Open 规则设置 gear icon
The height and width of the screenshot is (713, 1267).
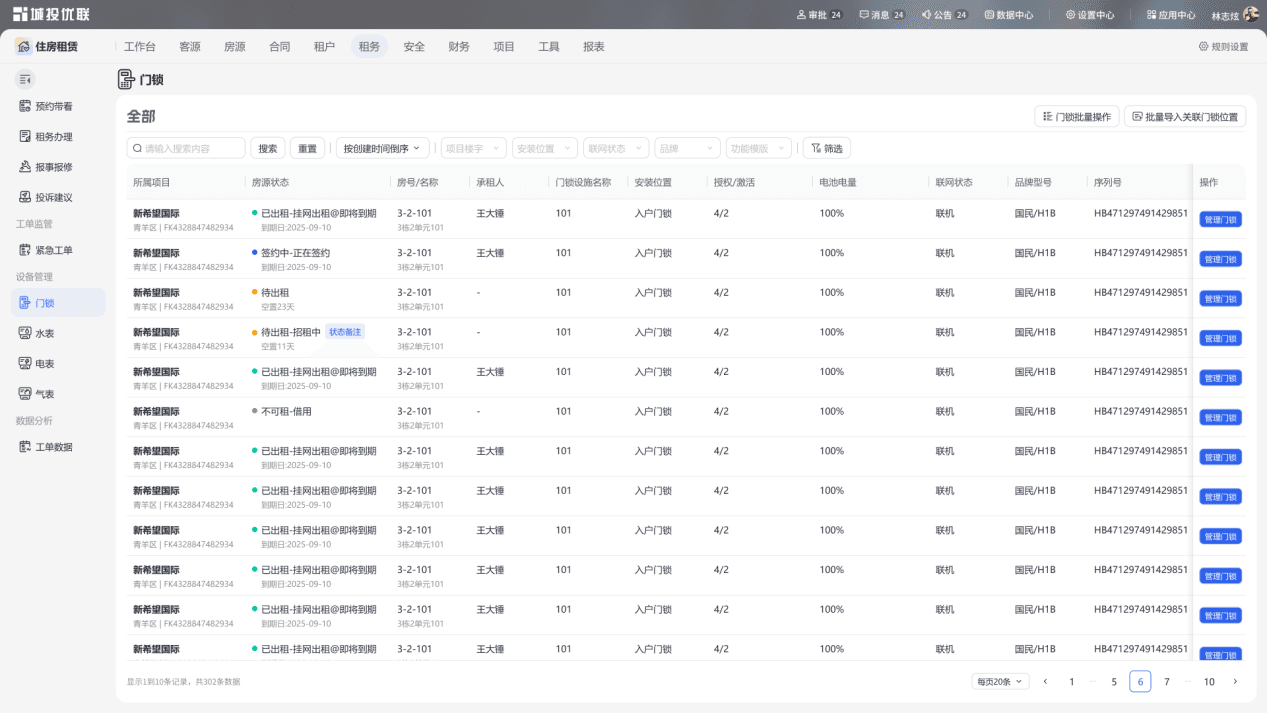coord(1203,47)
